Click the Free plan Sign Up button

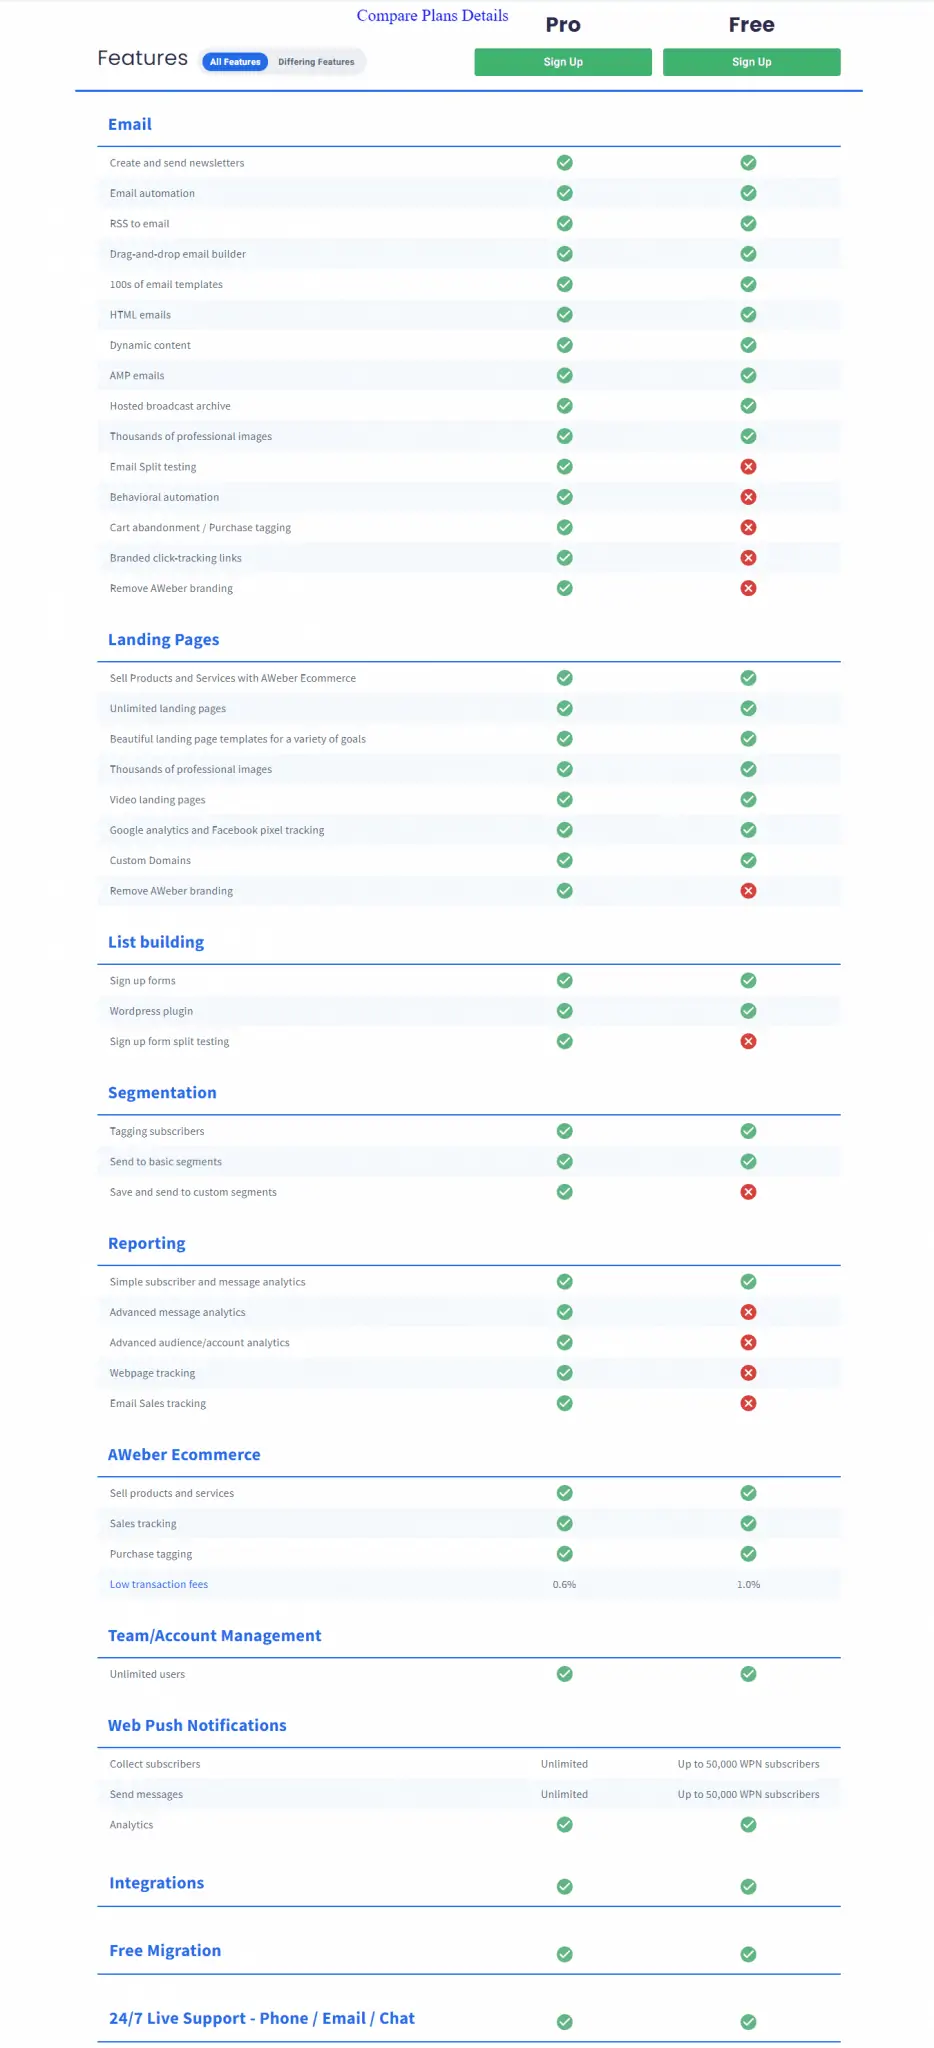(751, 62)
